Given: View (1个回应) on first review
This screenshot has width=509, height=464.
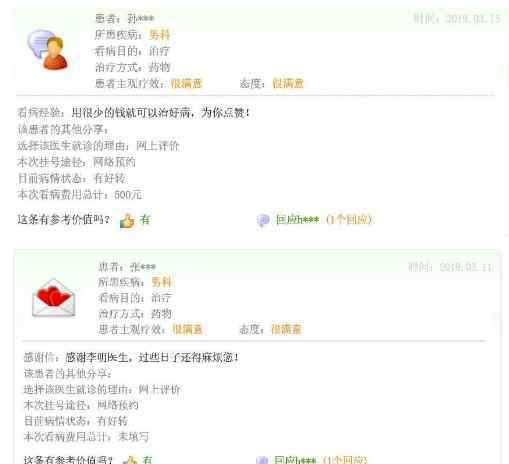Looking at the screenshot, I should 349,220.
